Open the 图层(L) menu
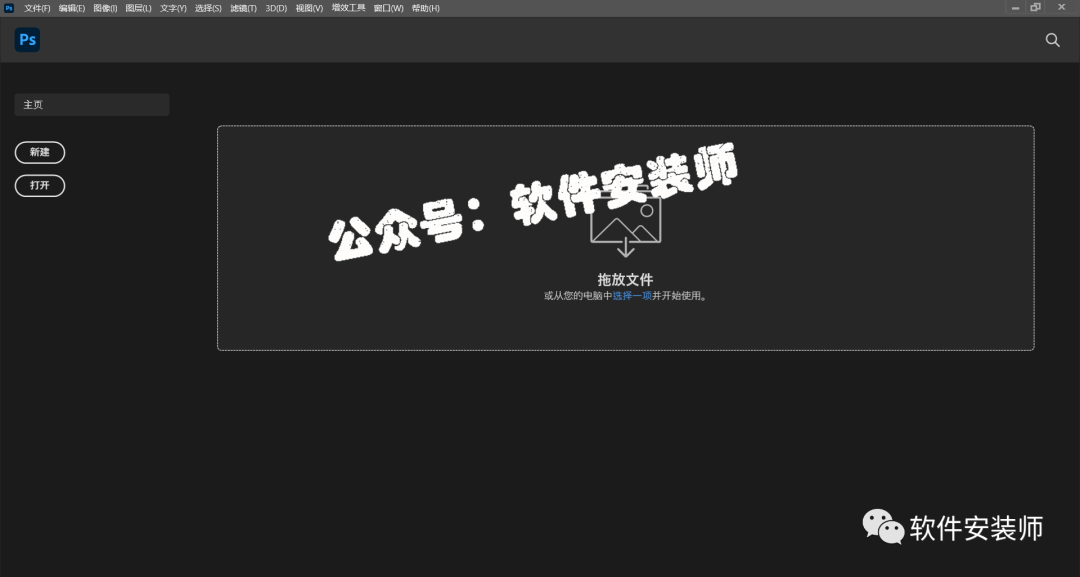The width and height of the screenshot is (1080, 577). point(138,8)
